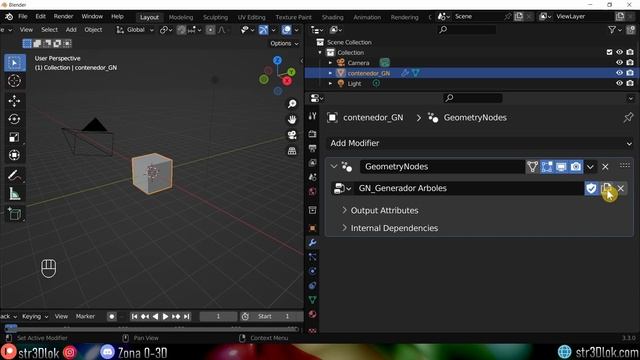Screen dimensions: 640x360
Task: Open modifier extra options chevron
Action: click(590, 167)
